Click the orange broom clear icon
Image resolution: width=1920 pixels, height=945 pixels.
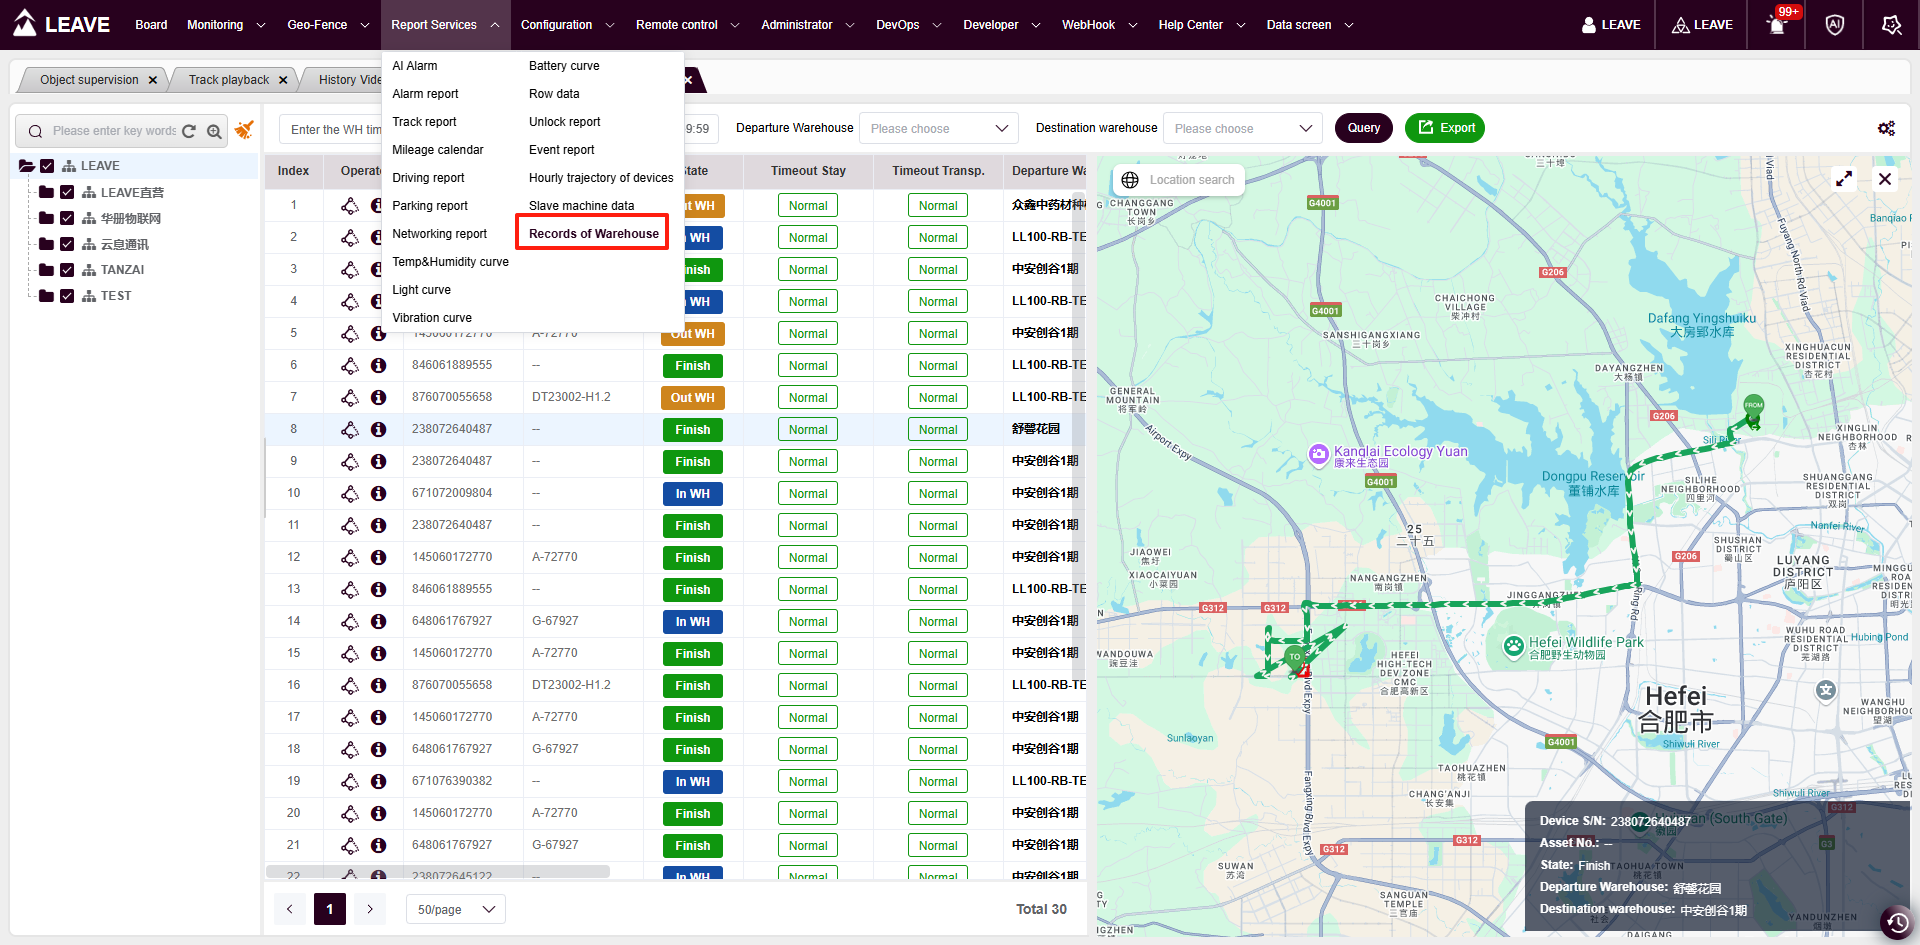pos(244,130)
